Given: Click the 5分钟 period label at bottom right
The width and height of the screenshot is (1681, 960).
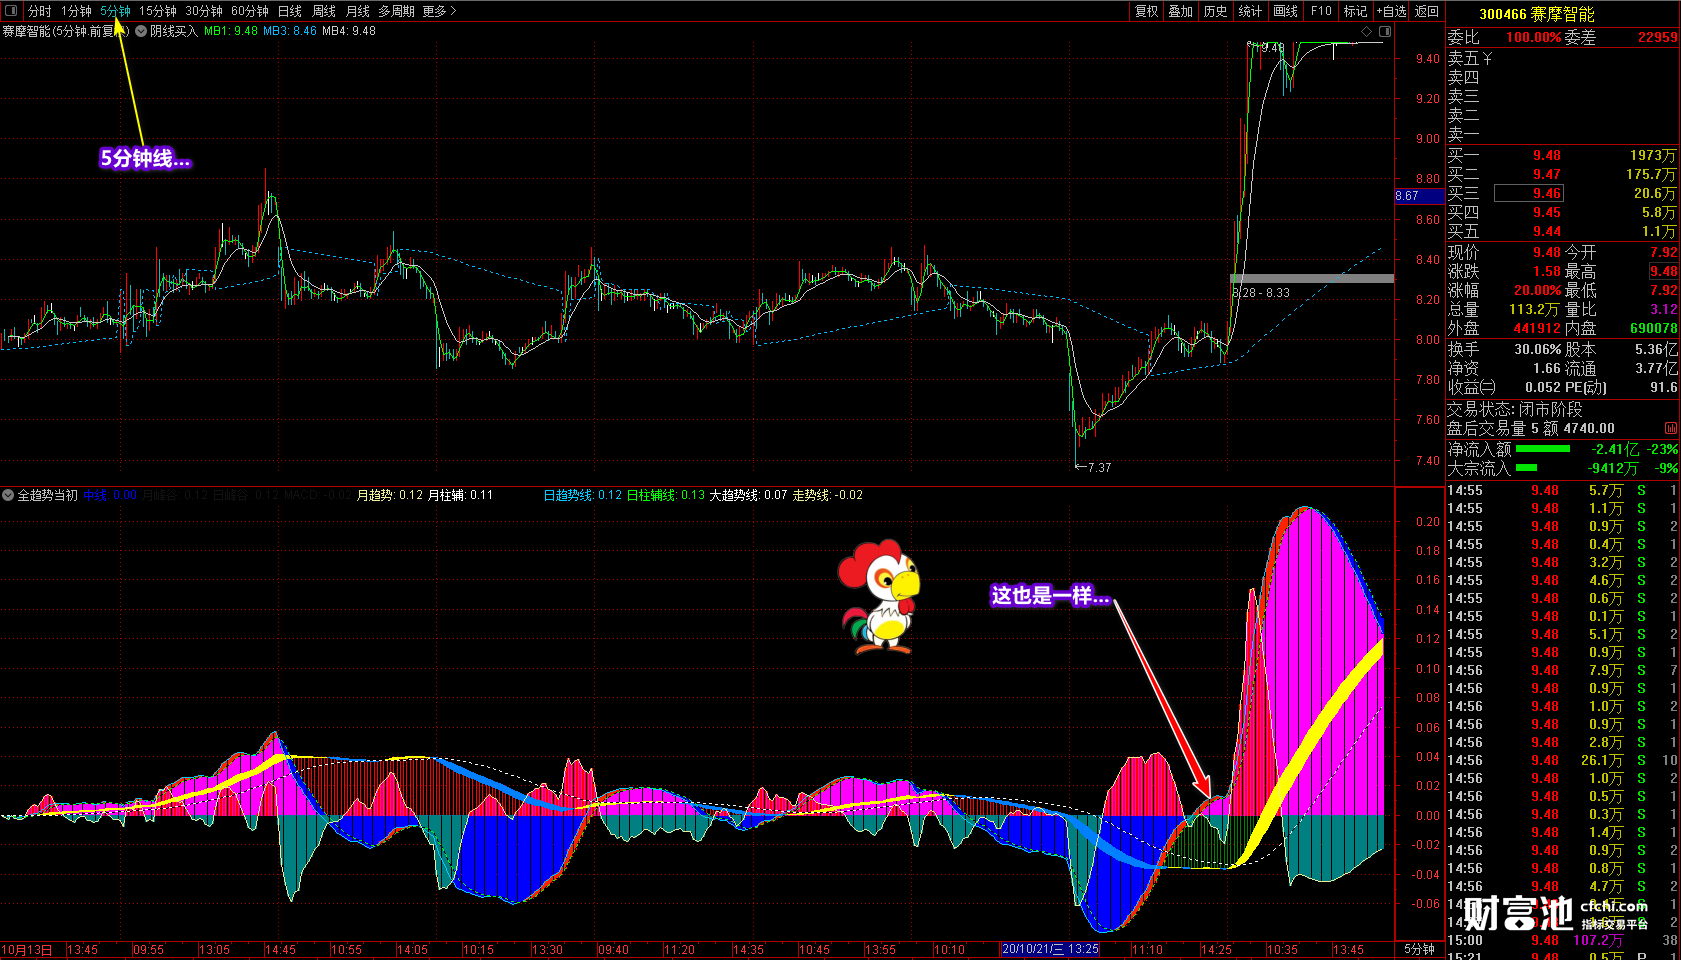Looking at the screenshot, I should pyautogui.click(x=1419, y=949).
